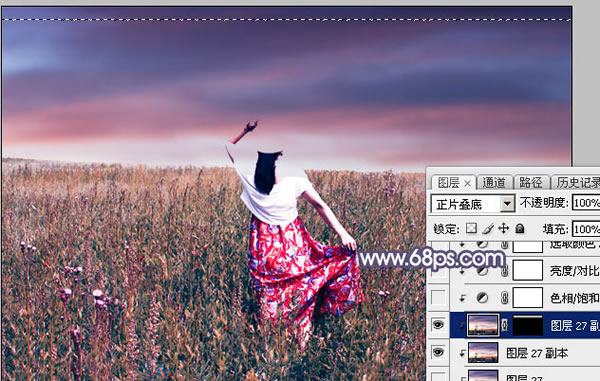Click the fill 100% field
This screenshot has width=600, height=381.
[585, 229]
